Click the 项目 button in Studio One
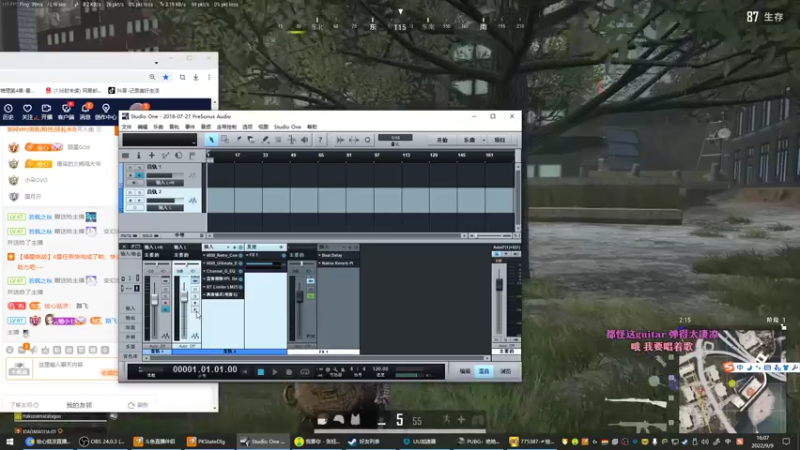This screenshot has height=450, width=800. (x=500, y=140)
